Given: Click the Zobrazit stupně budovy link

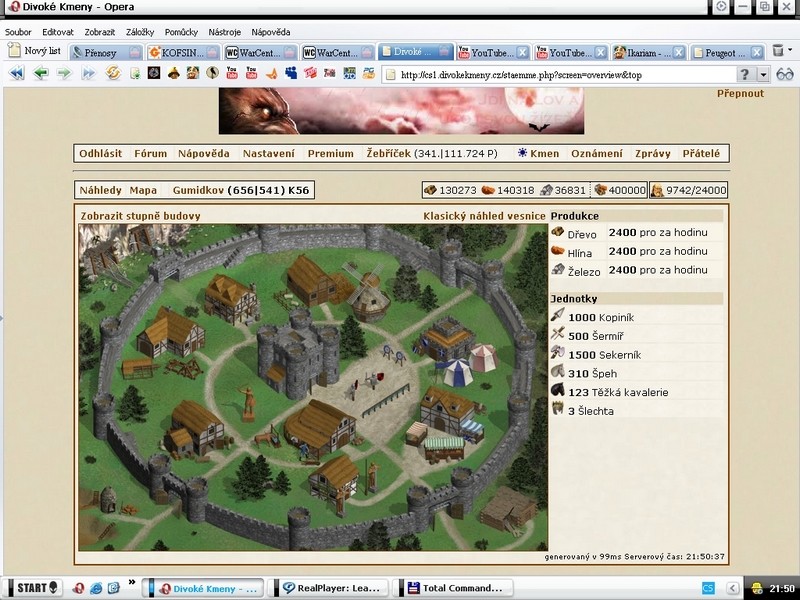Looking at the screenshot, I should pyautogui.click(x=139, y=215).
